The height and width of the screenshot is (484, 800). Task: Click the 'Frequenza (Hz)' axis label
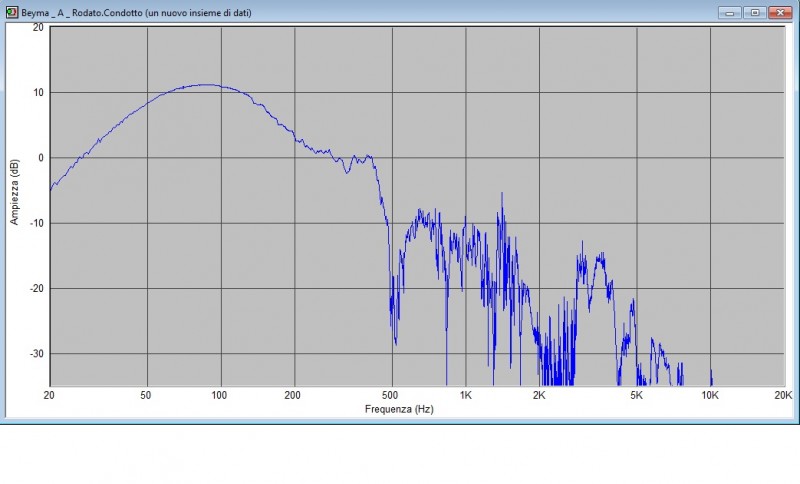399,409
